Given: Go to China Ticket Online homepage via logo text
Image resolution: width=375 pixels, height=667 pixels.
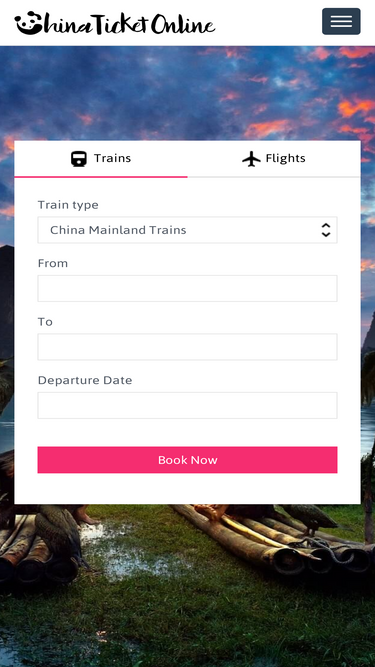Looking at the screenshot, I should pyautogui.click(x=130, y=24).
